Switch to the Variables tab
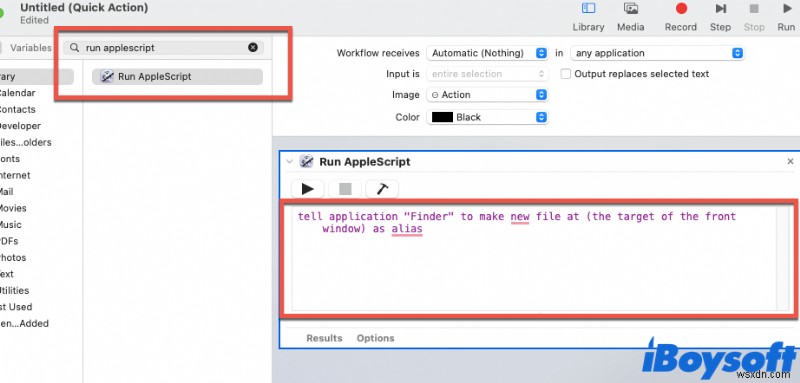Screen dimensions: 800x383 pos(31,48)
